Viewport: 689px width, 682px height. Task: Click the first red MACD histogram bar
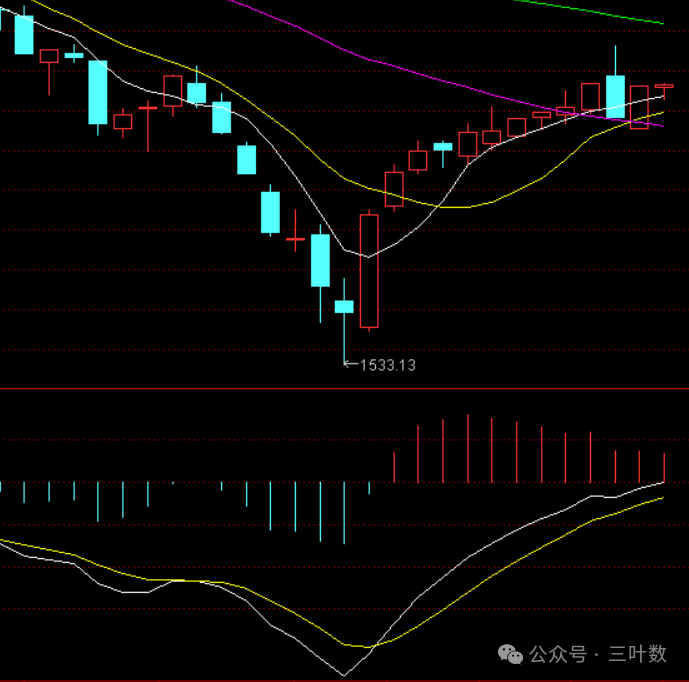[394, 467]
